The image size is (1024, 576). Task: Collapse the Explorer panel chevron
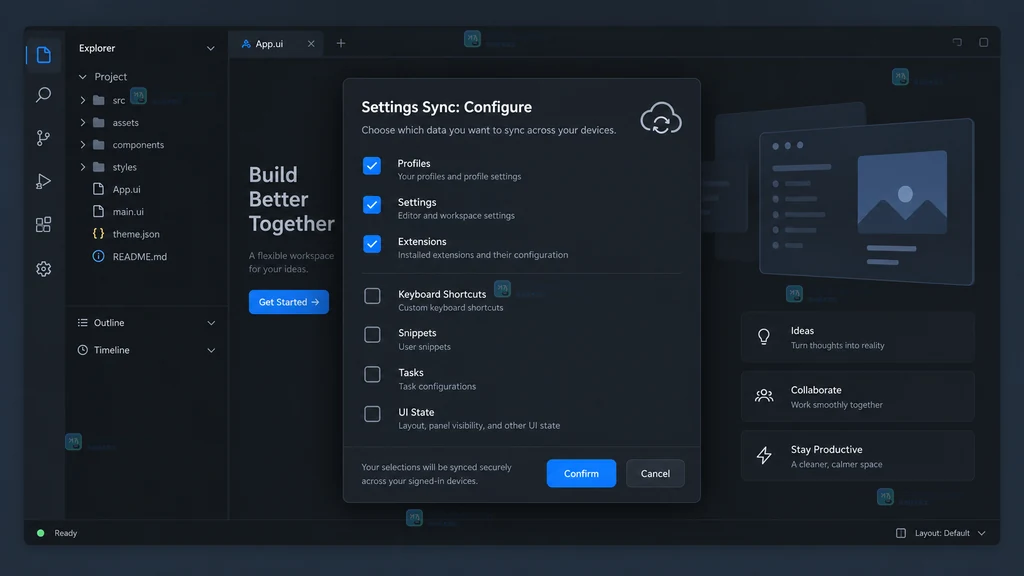tap(210, 48)
